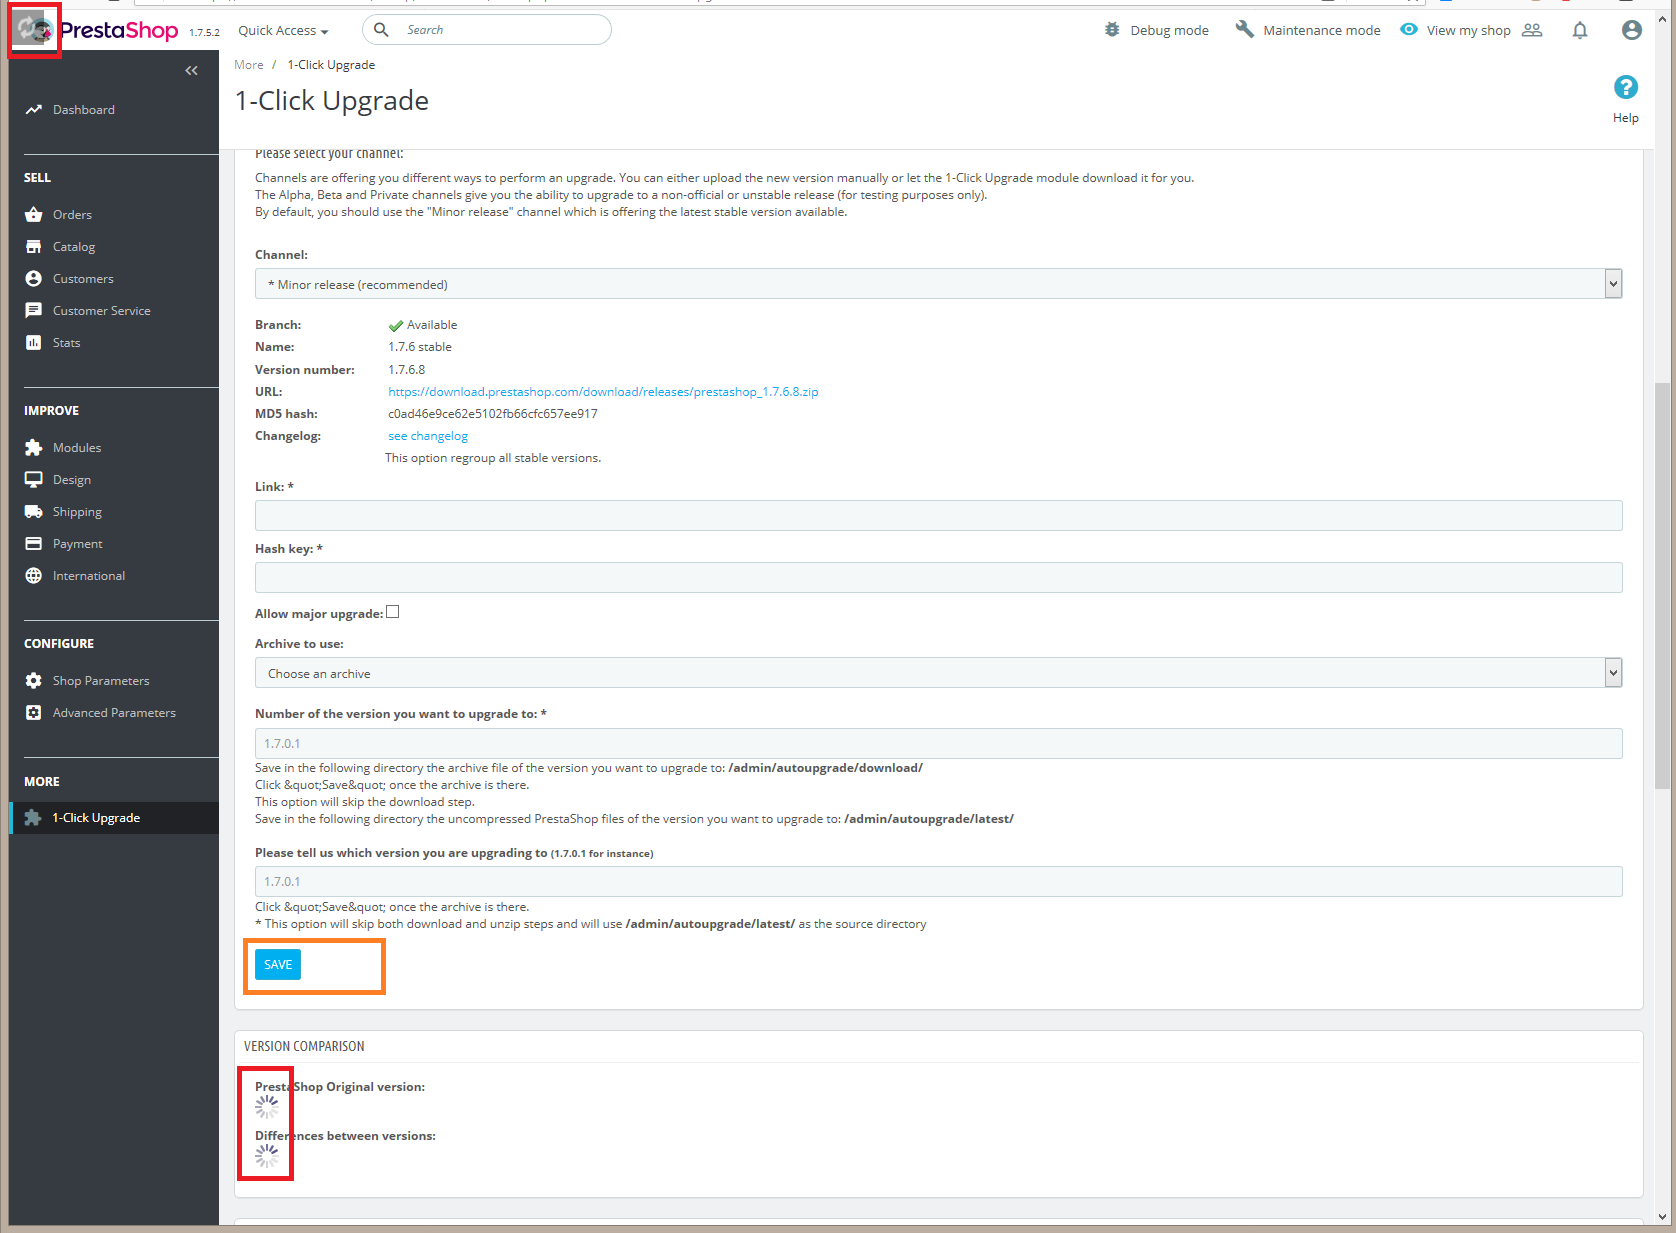Click the Customers person icon
This screenshot has width=1676, height=1233.
[x=34, y=279]
